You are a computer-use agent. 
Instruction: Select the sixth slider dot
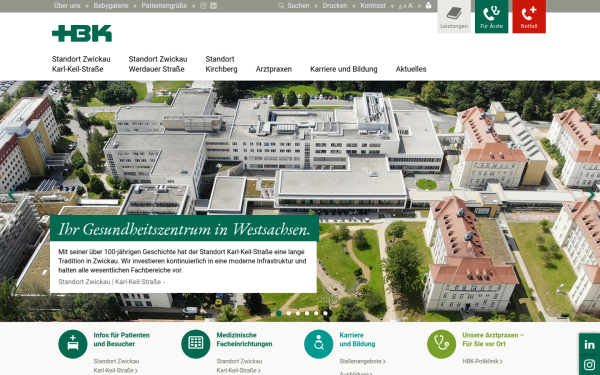(x=326, y=313)
